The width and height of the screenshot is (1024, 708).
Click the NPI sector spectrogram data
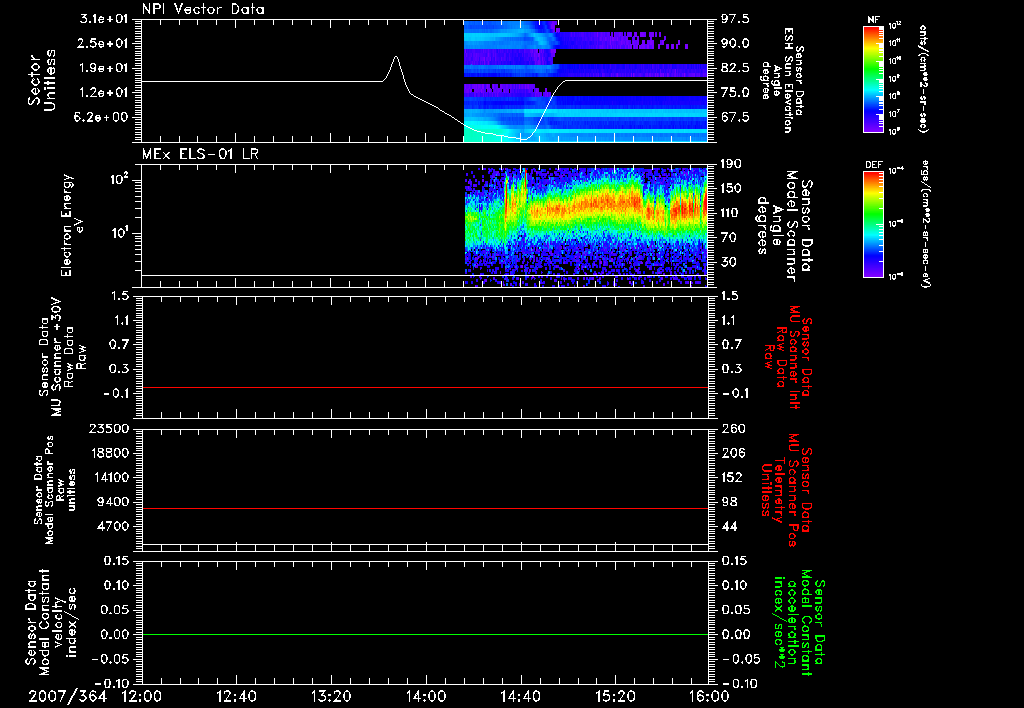tap(586, 80)
